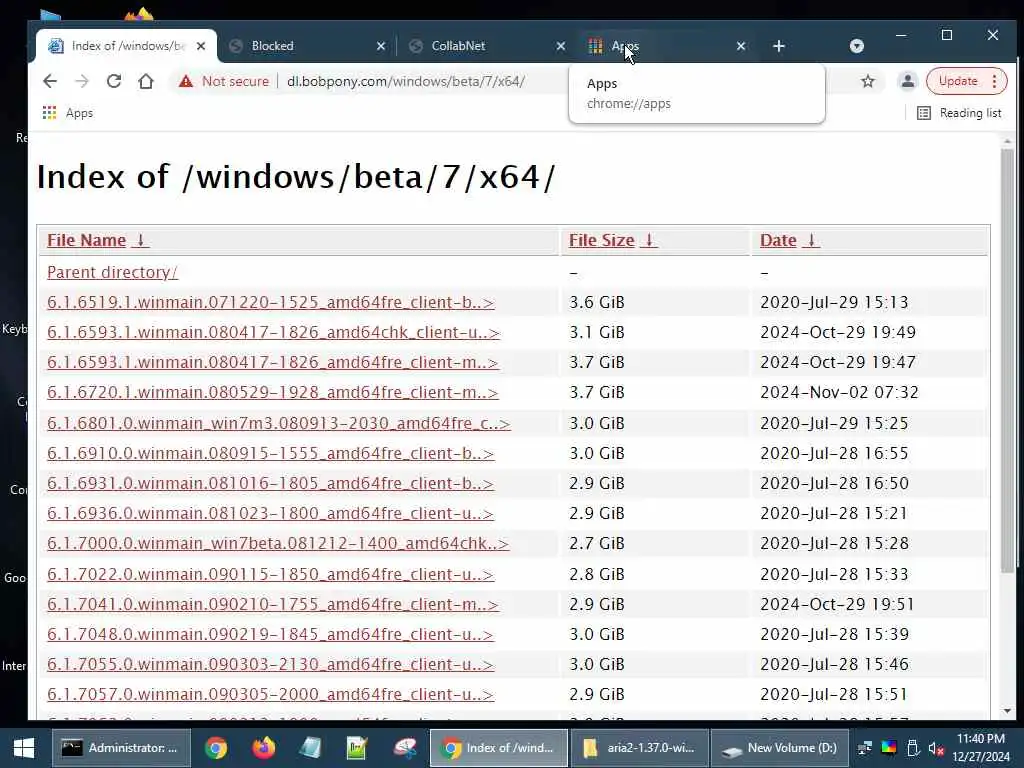Open 6.1.6931.0.winmain.081016-1805 link

pos(270,483)
